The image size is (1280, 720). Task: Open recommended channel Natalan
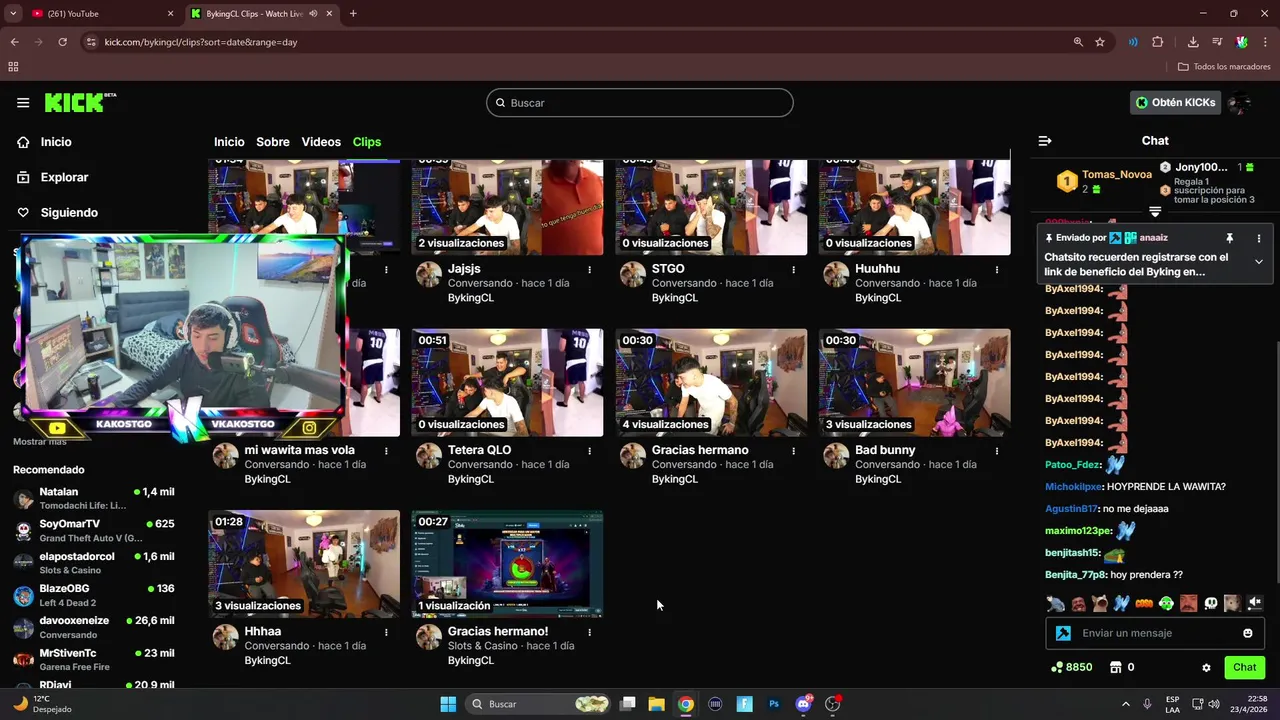[95, 499]
